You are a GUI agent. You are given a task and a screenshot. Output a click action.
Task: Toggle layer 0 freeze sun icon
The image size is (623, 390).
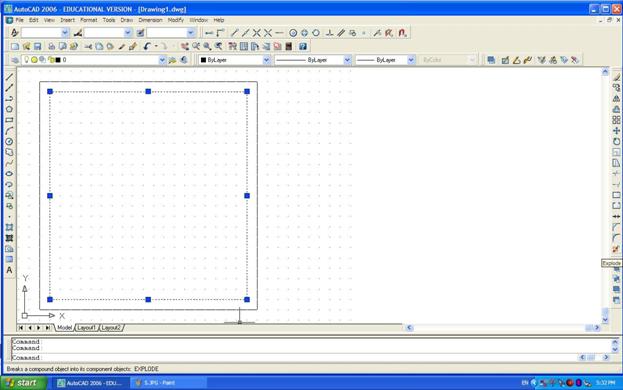[x=34, y=60]
